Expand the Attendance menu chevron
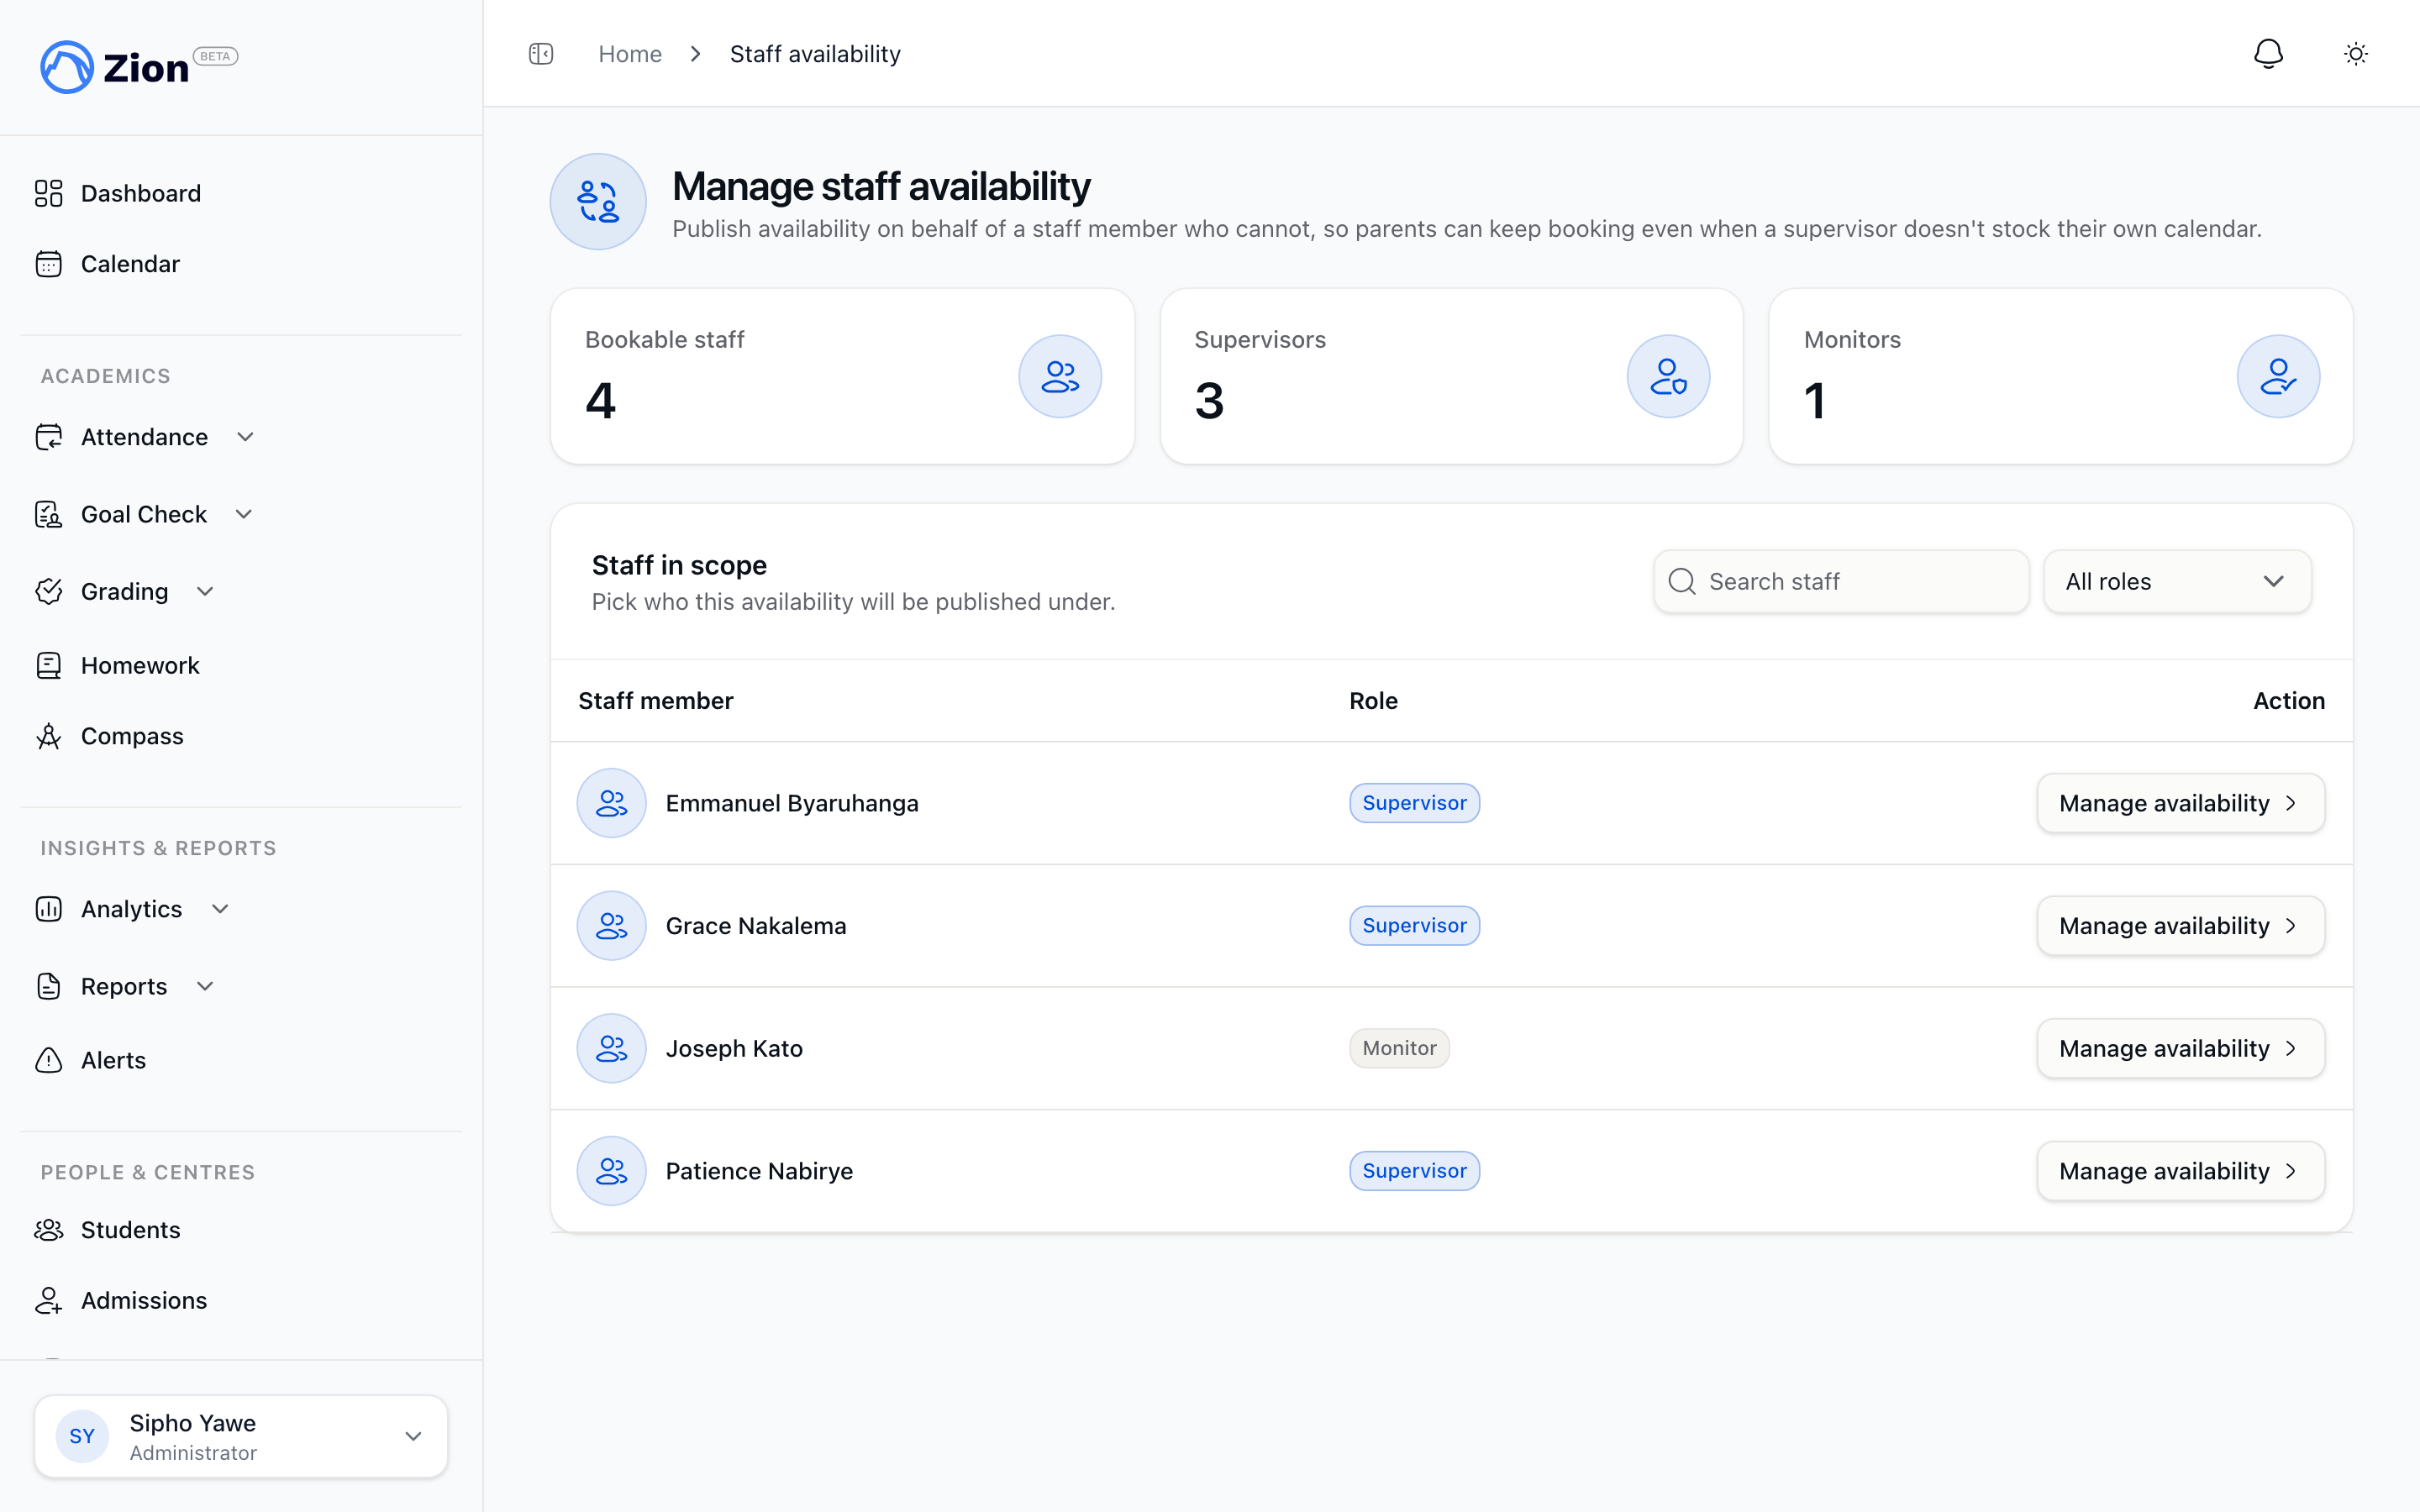Image resolution: width=2420 pixels, height=1512 pixels. [x=245, y=437]
